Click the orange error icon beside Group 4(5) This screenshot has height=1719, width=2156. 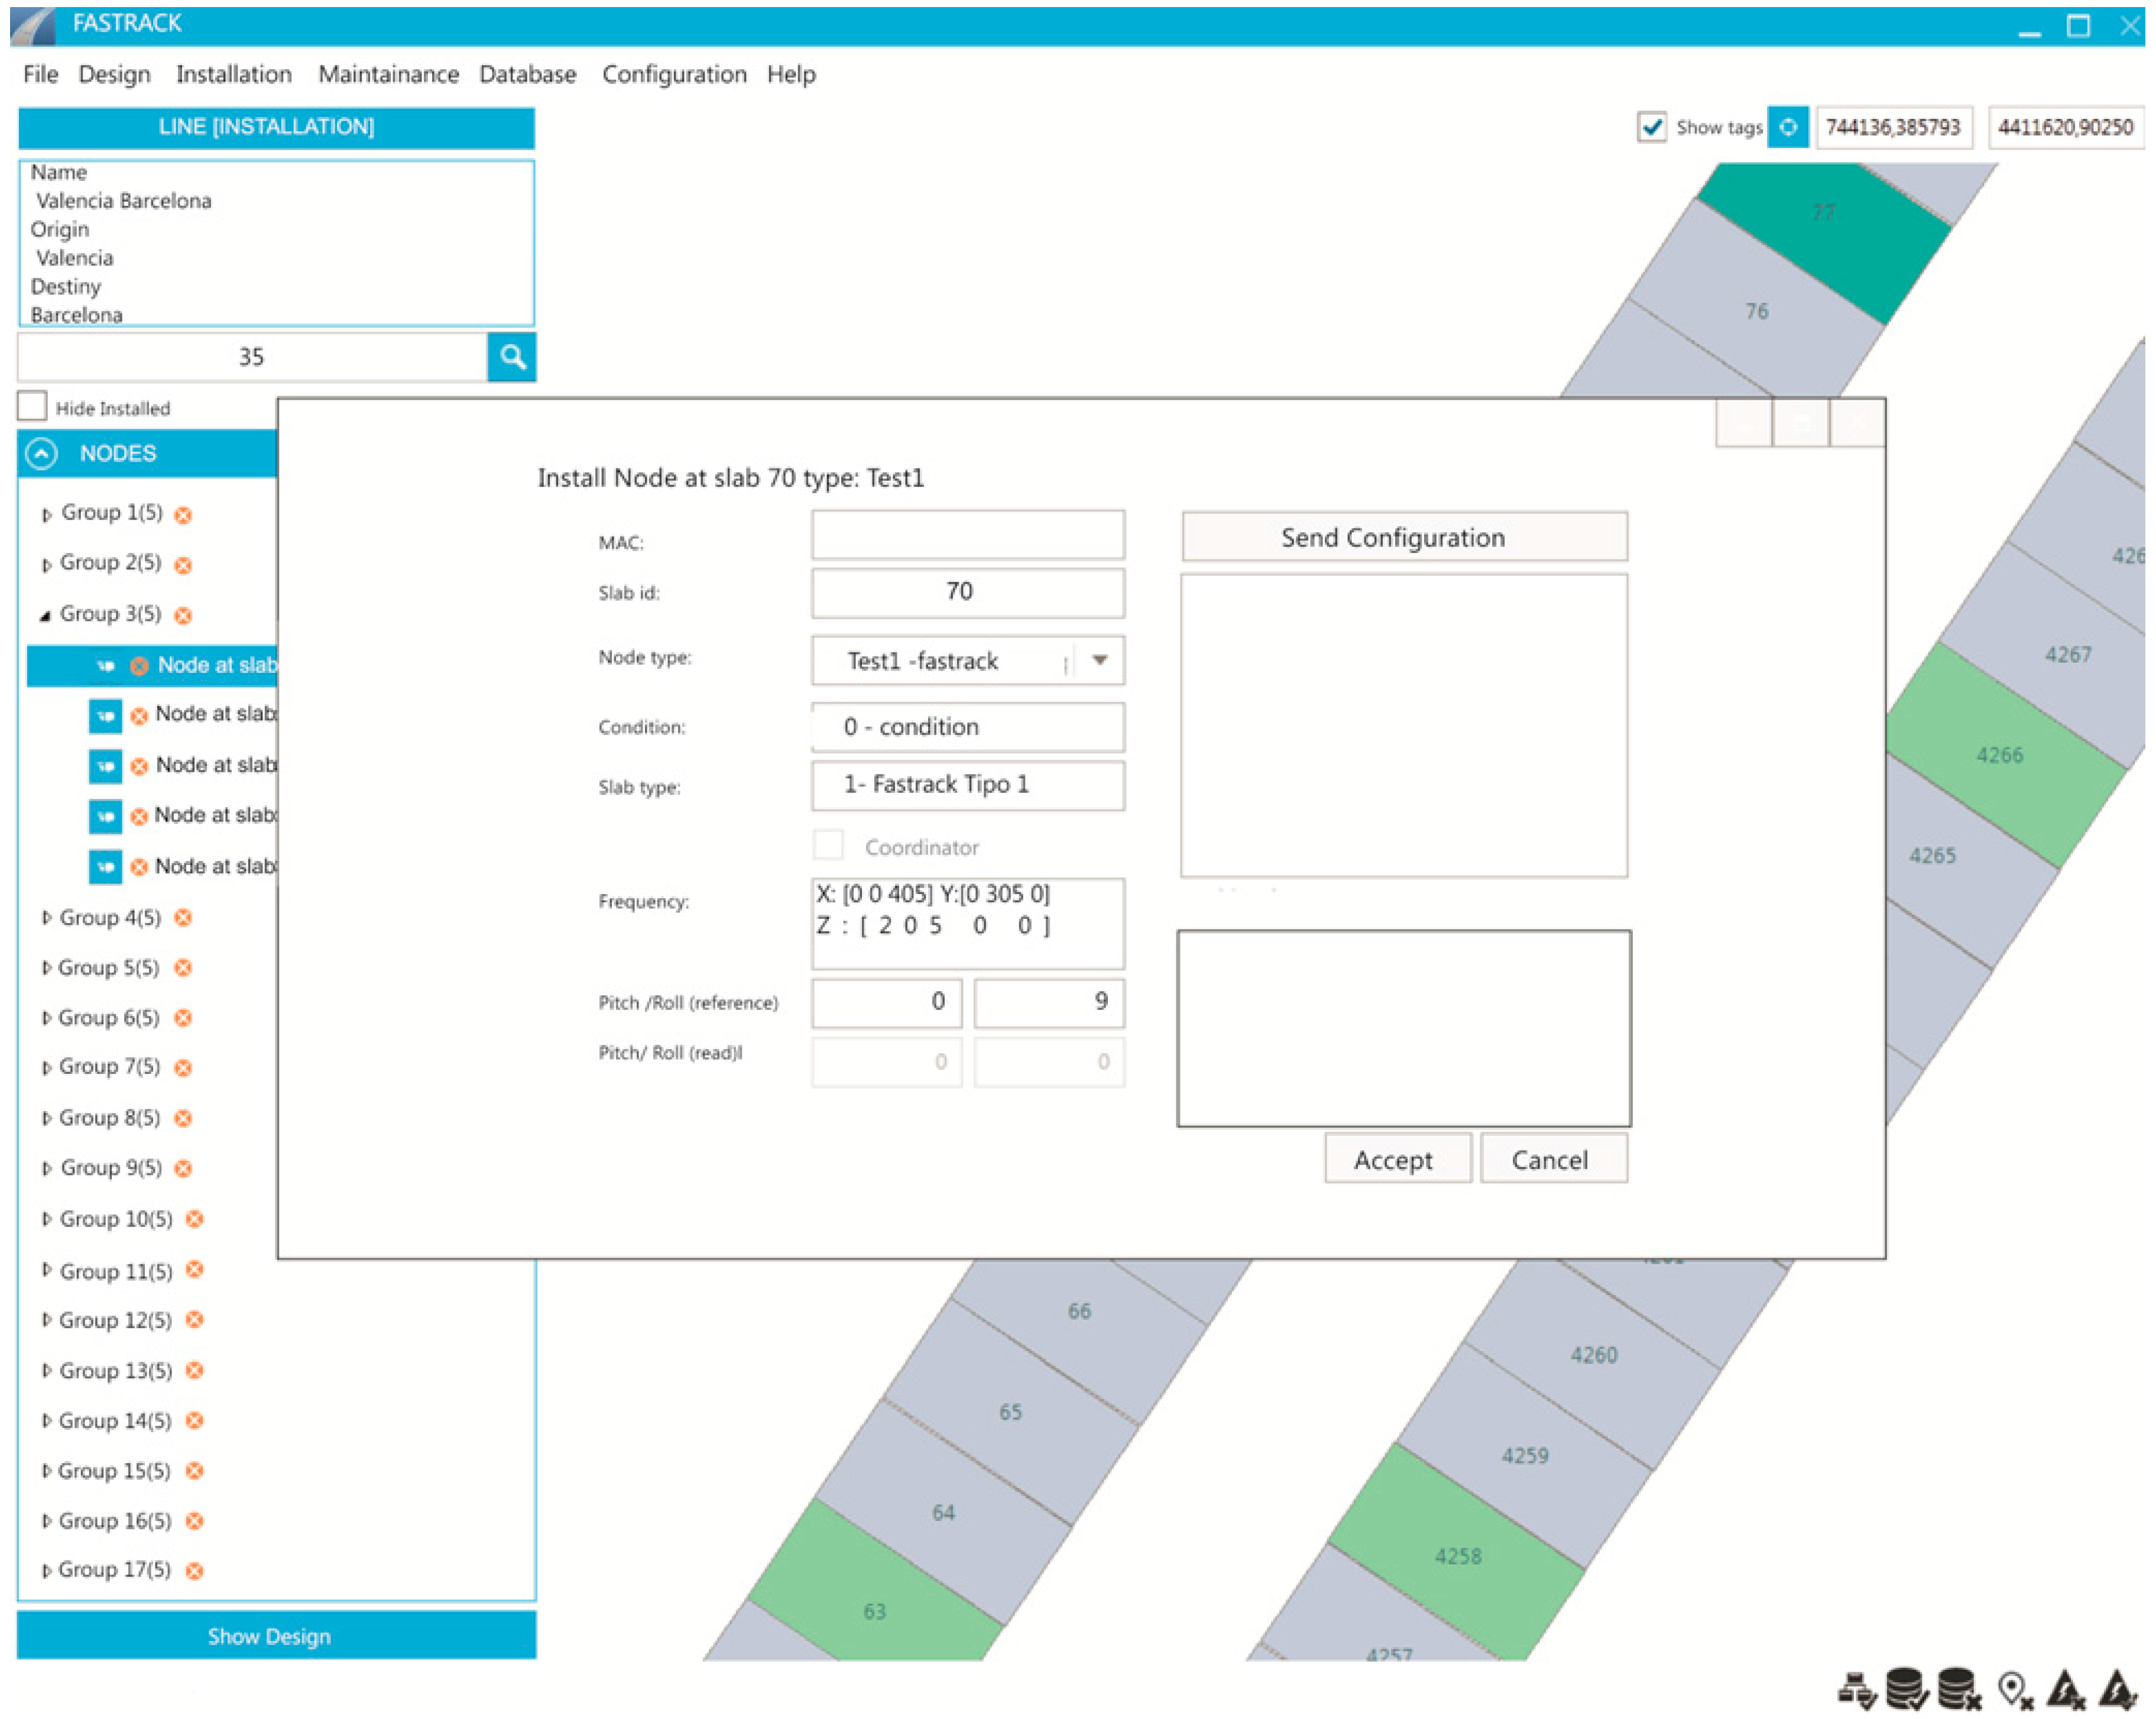click(183, 918)
